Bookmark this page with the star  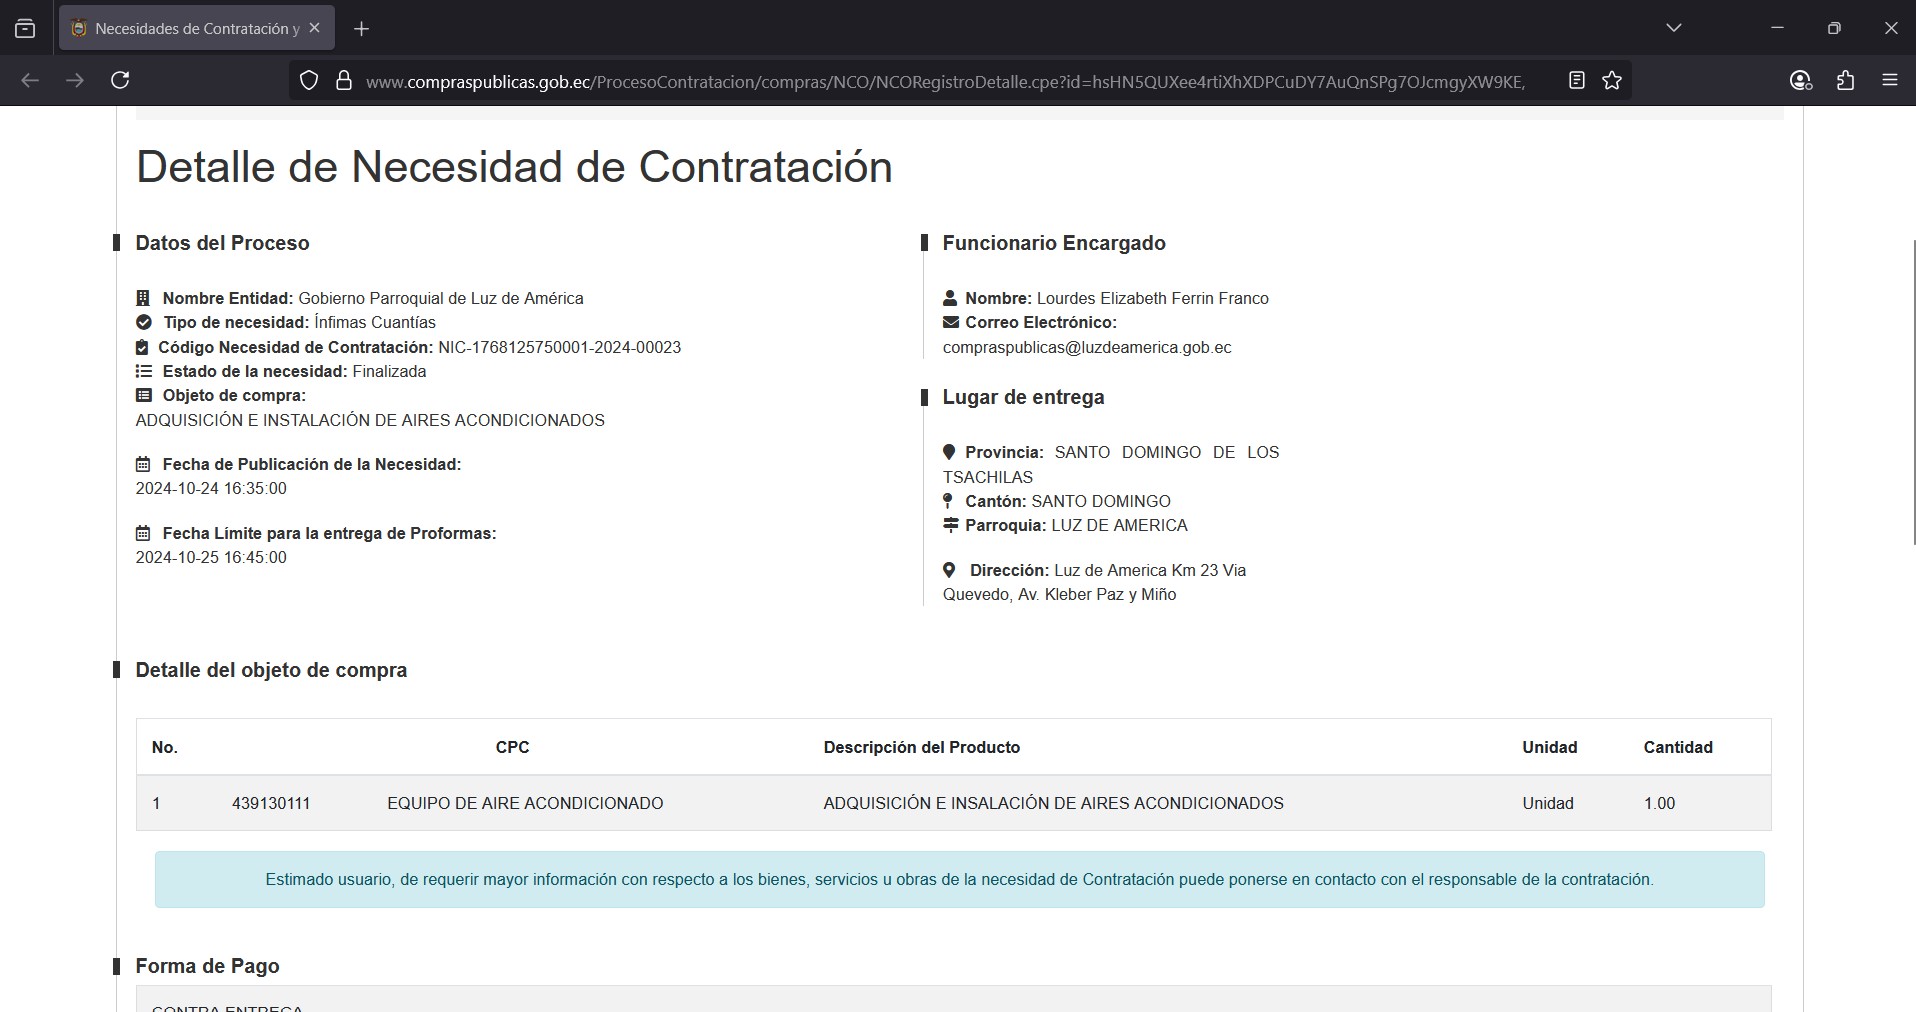[1612, 80]
